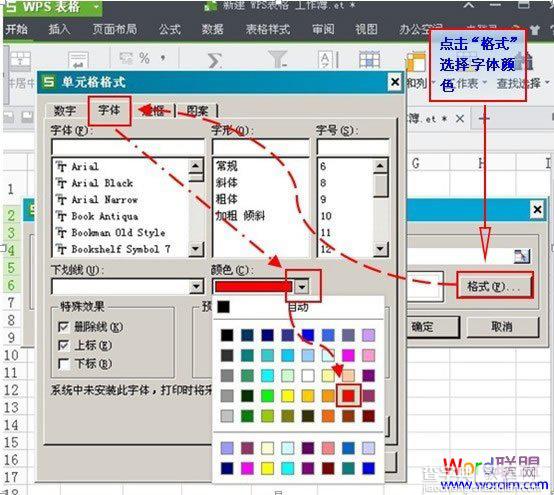Select the 自动 automatic color option
The image size is (554, 495).
[x=297, y=307]
